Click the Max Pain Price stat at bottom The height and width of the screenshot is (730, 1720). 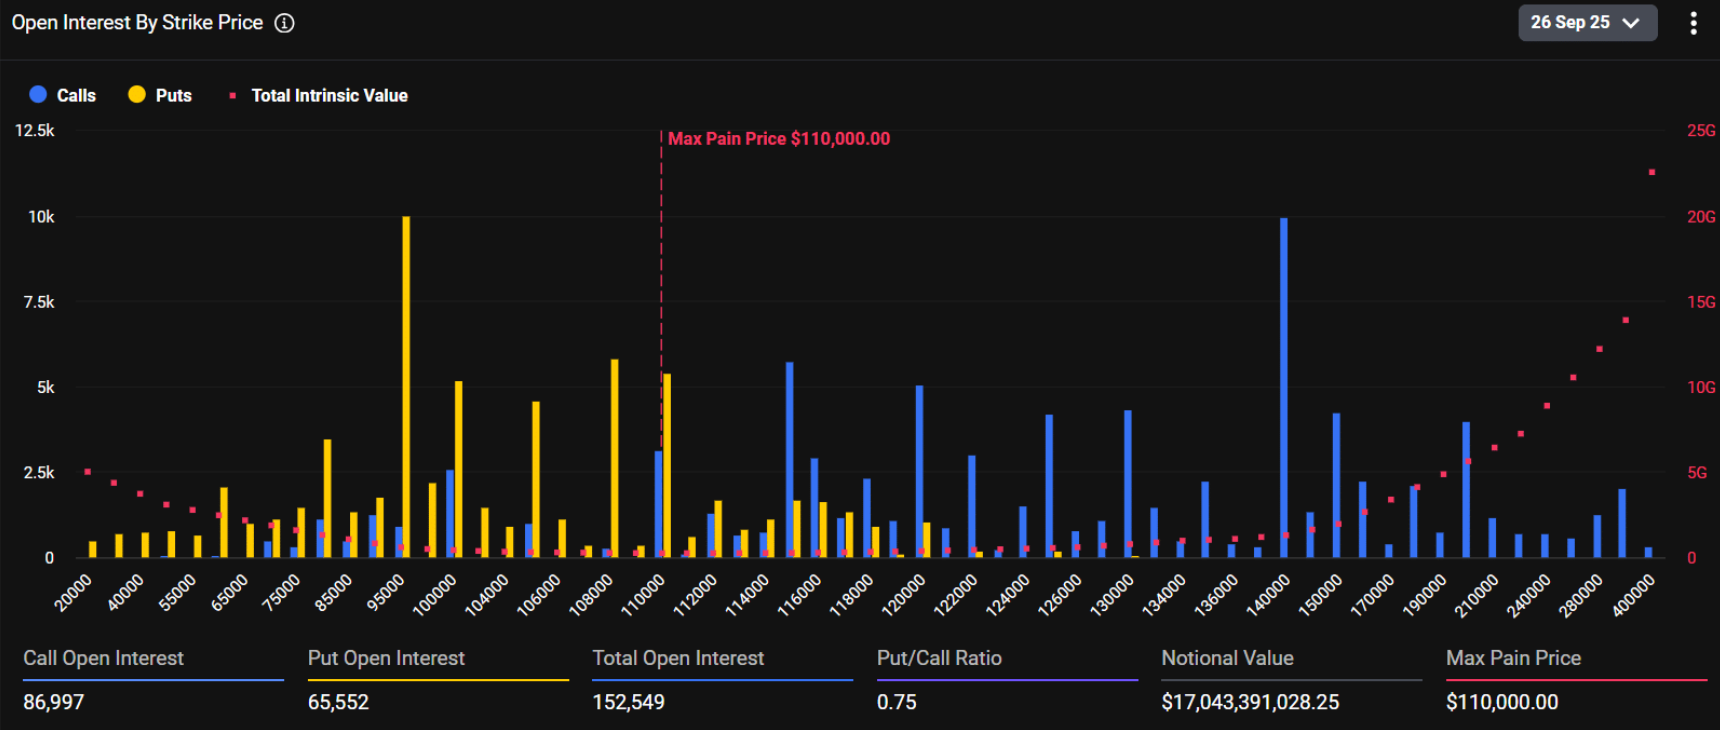[x=1513, y=658]
